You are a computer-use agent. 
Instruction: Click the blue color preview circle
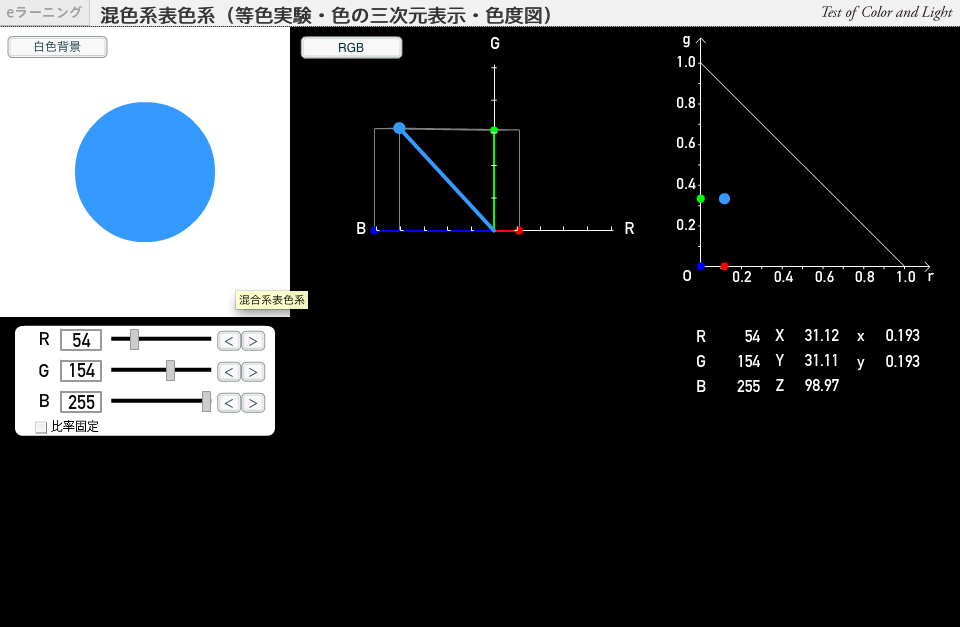click(x=145, y=172)
